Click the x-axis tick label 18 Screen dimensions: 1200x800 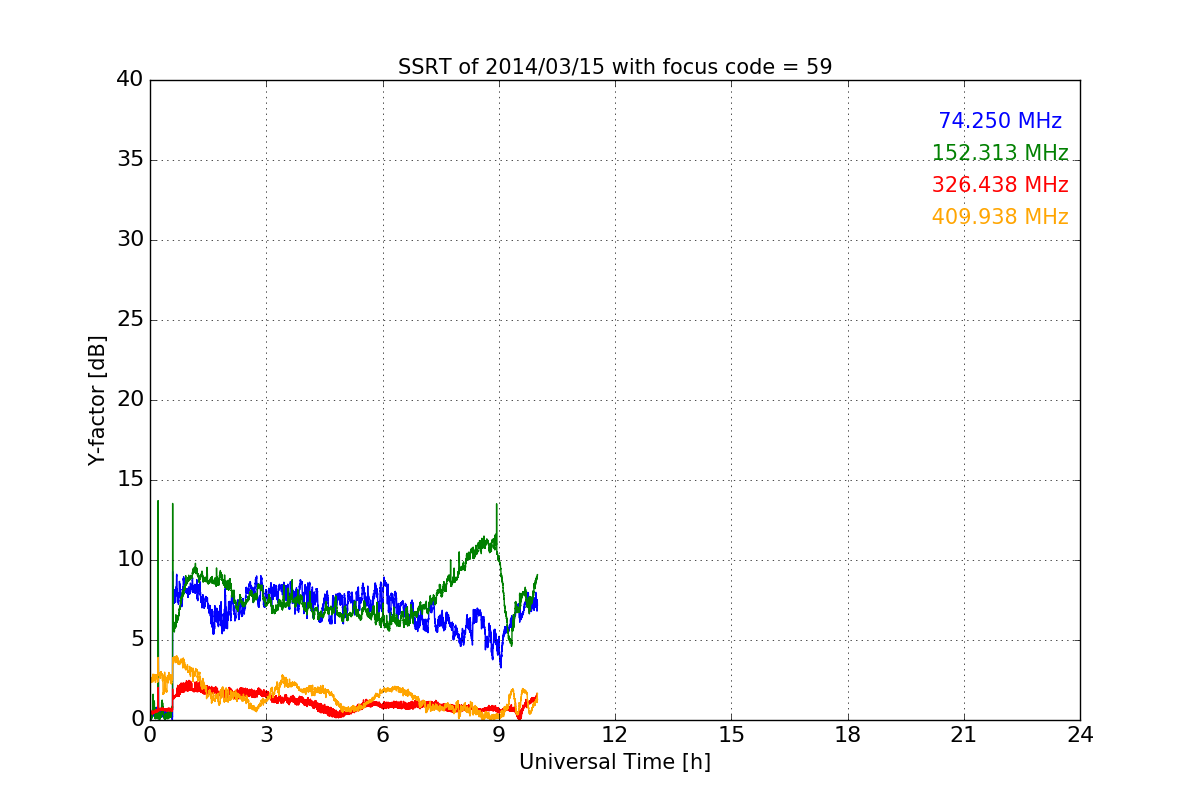(848, 735)
